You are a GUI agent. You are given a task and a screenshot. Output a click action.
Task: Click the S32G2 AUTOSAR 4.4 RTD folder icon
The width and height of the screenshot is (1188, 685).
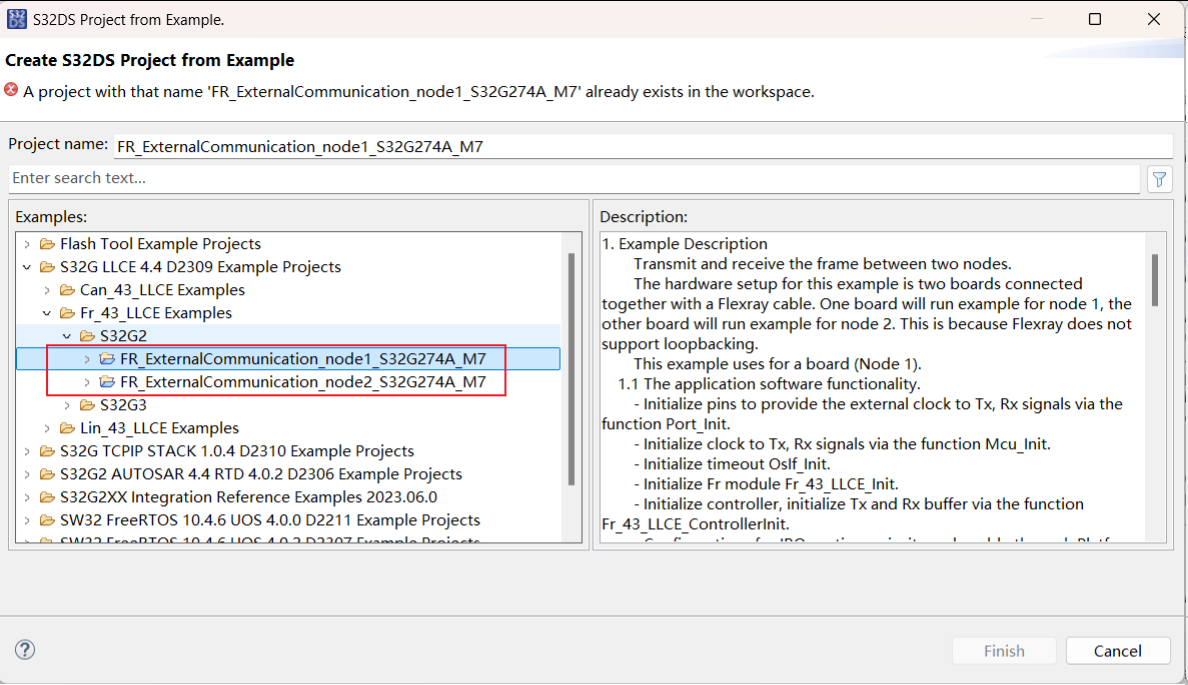click(48, 474)
